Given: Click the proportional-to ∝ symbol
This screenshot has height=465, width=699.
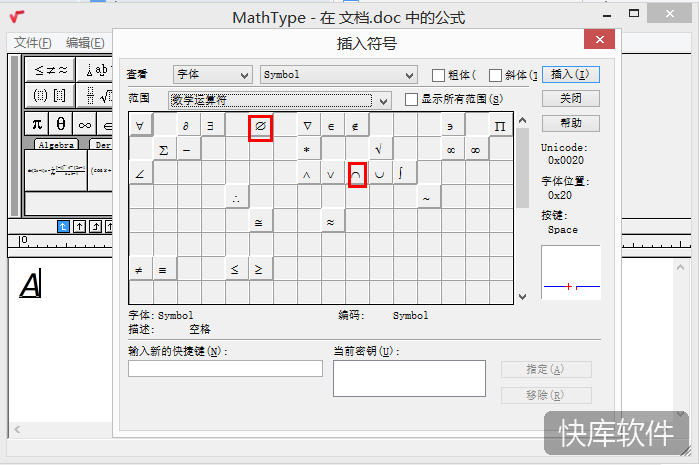Looking at the screenshot, I should click(x=452, y=148).
